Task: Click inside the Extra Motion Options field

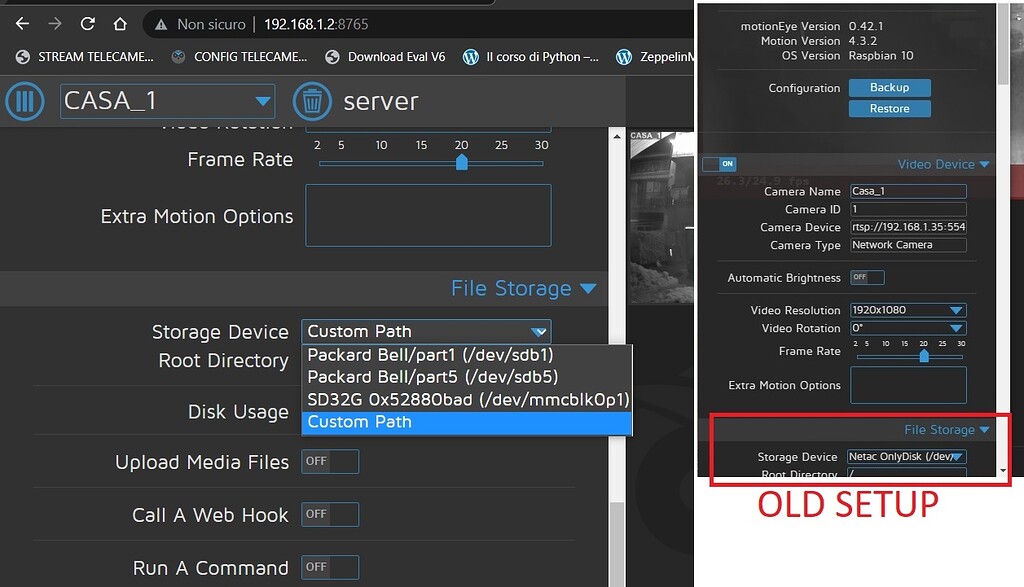Action: tap(428, 215)
